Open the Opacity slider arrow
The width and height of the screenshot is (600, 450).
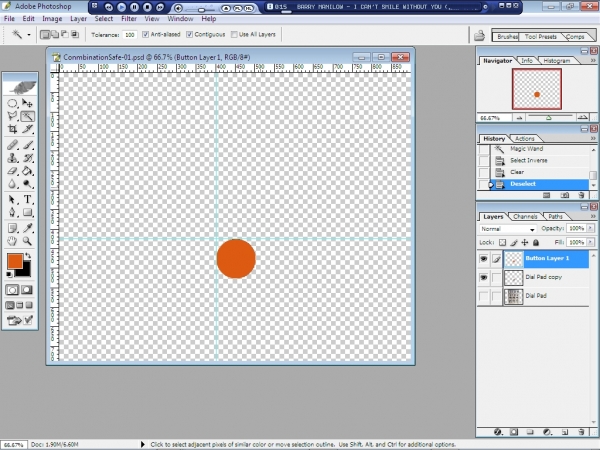tap(590, 228)
